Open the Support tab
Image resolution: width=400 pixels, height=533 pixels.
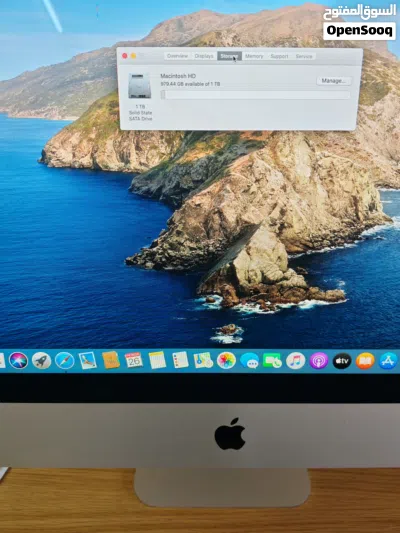click(279, 56)
